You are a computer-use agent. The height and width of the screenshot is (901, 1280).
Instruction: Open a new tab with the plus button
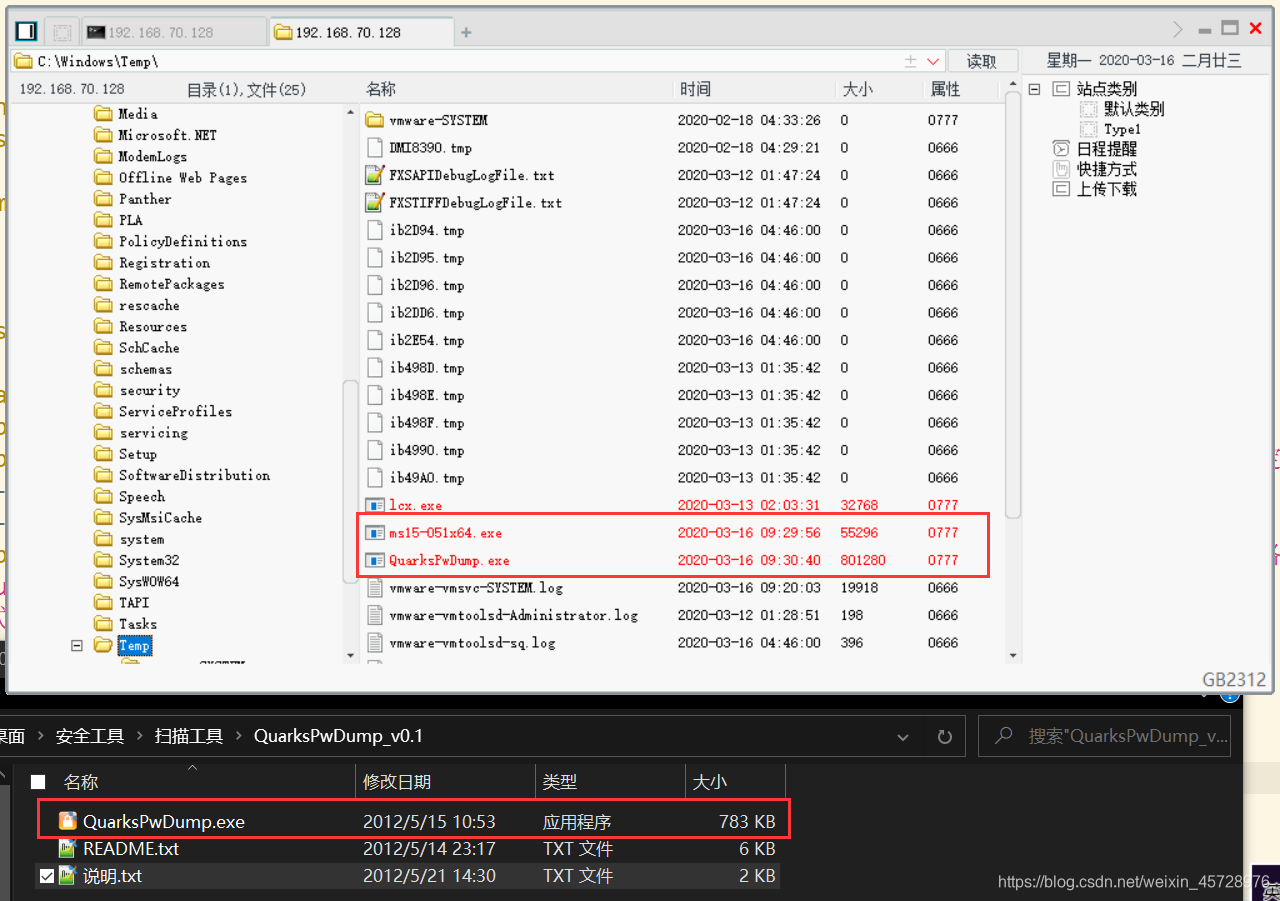coord(466,32)
